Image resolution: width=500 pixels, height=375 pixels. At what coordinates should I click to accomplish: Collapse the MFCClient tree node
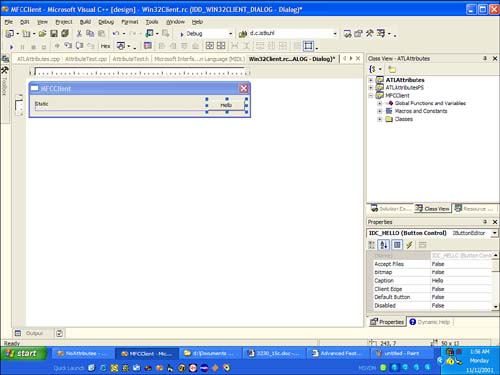coord(371,96)
